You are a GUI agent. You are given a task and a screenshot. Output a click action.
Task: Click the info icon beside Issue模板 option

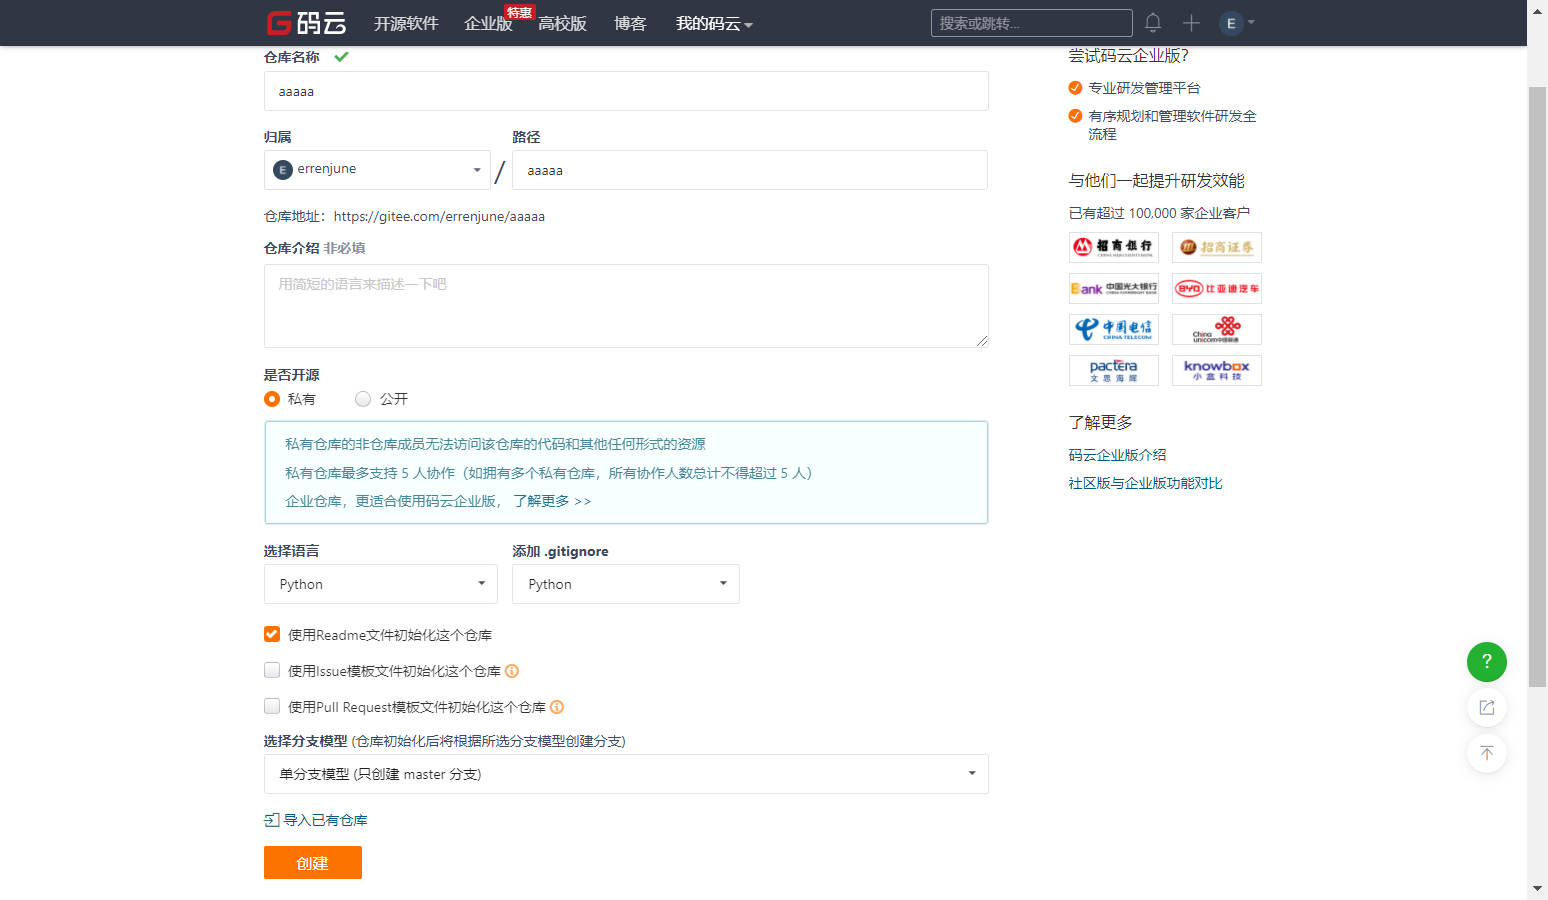(511, 670)
